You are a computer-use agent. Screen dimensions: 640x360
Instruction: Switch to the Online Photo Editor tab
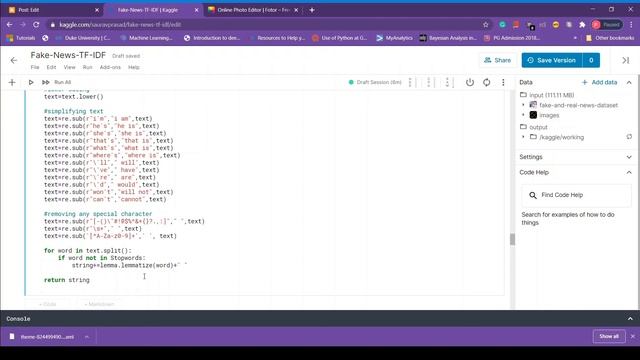click(252, 10)
